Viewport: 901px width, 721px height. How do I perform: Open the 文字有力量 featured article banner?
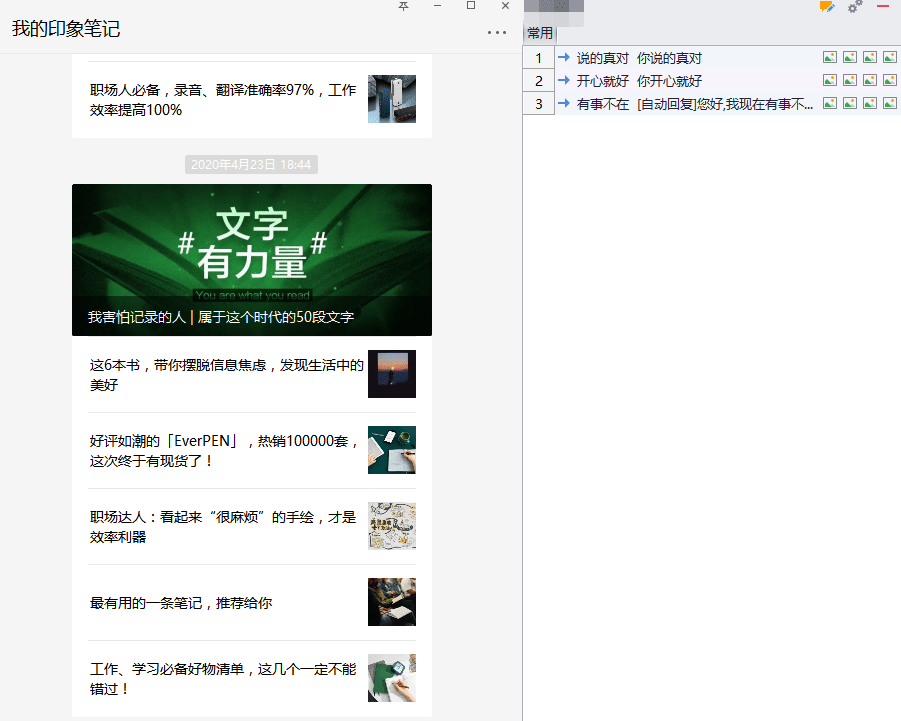tap(252, 260)
